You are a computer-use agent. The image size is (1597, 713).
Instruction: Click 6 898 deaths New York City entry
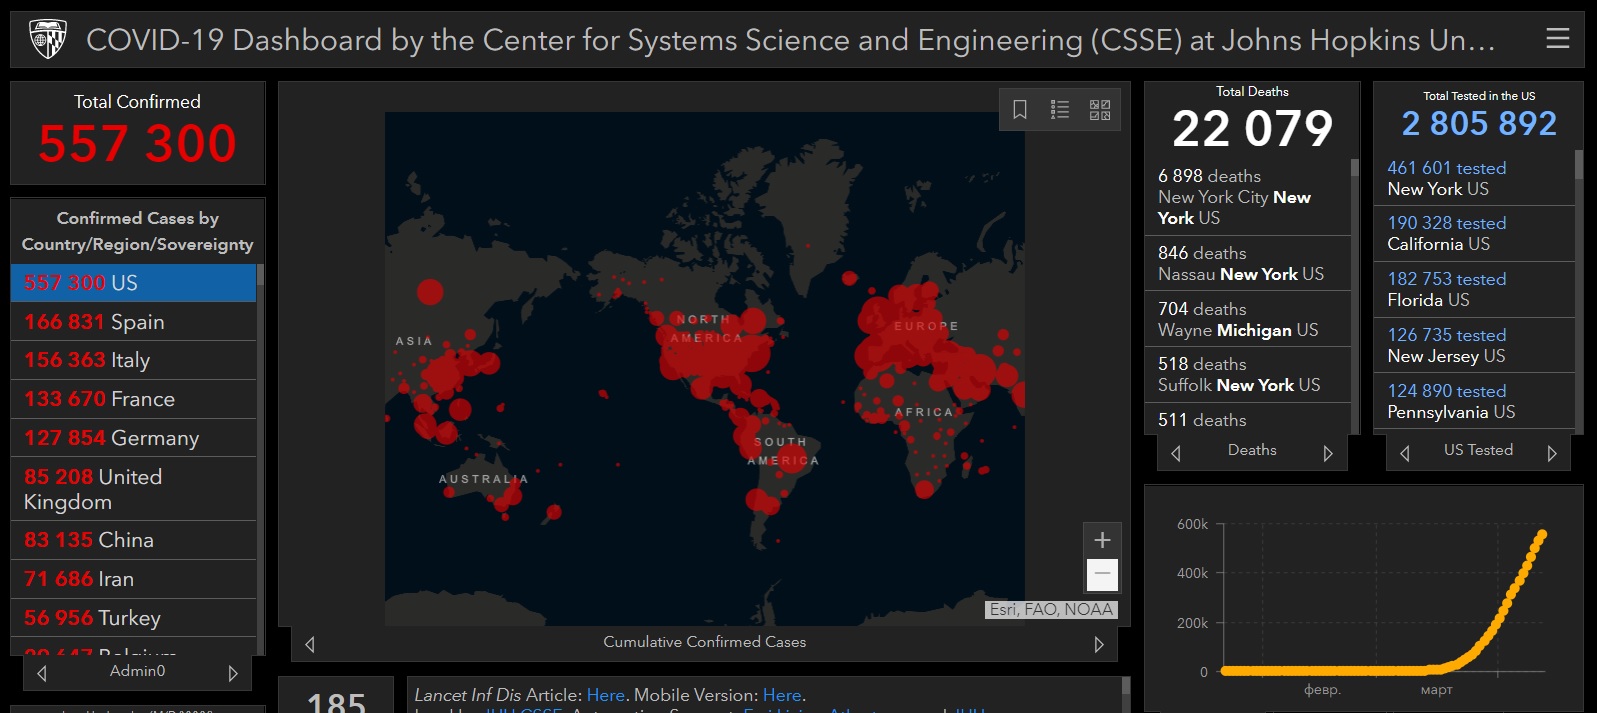[x=1247, y=197]
